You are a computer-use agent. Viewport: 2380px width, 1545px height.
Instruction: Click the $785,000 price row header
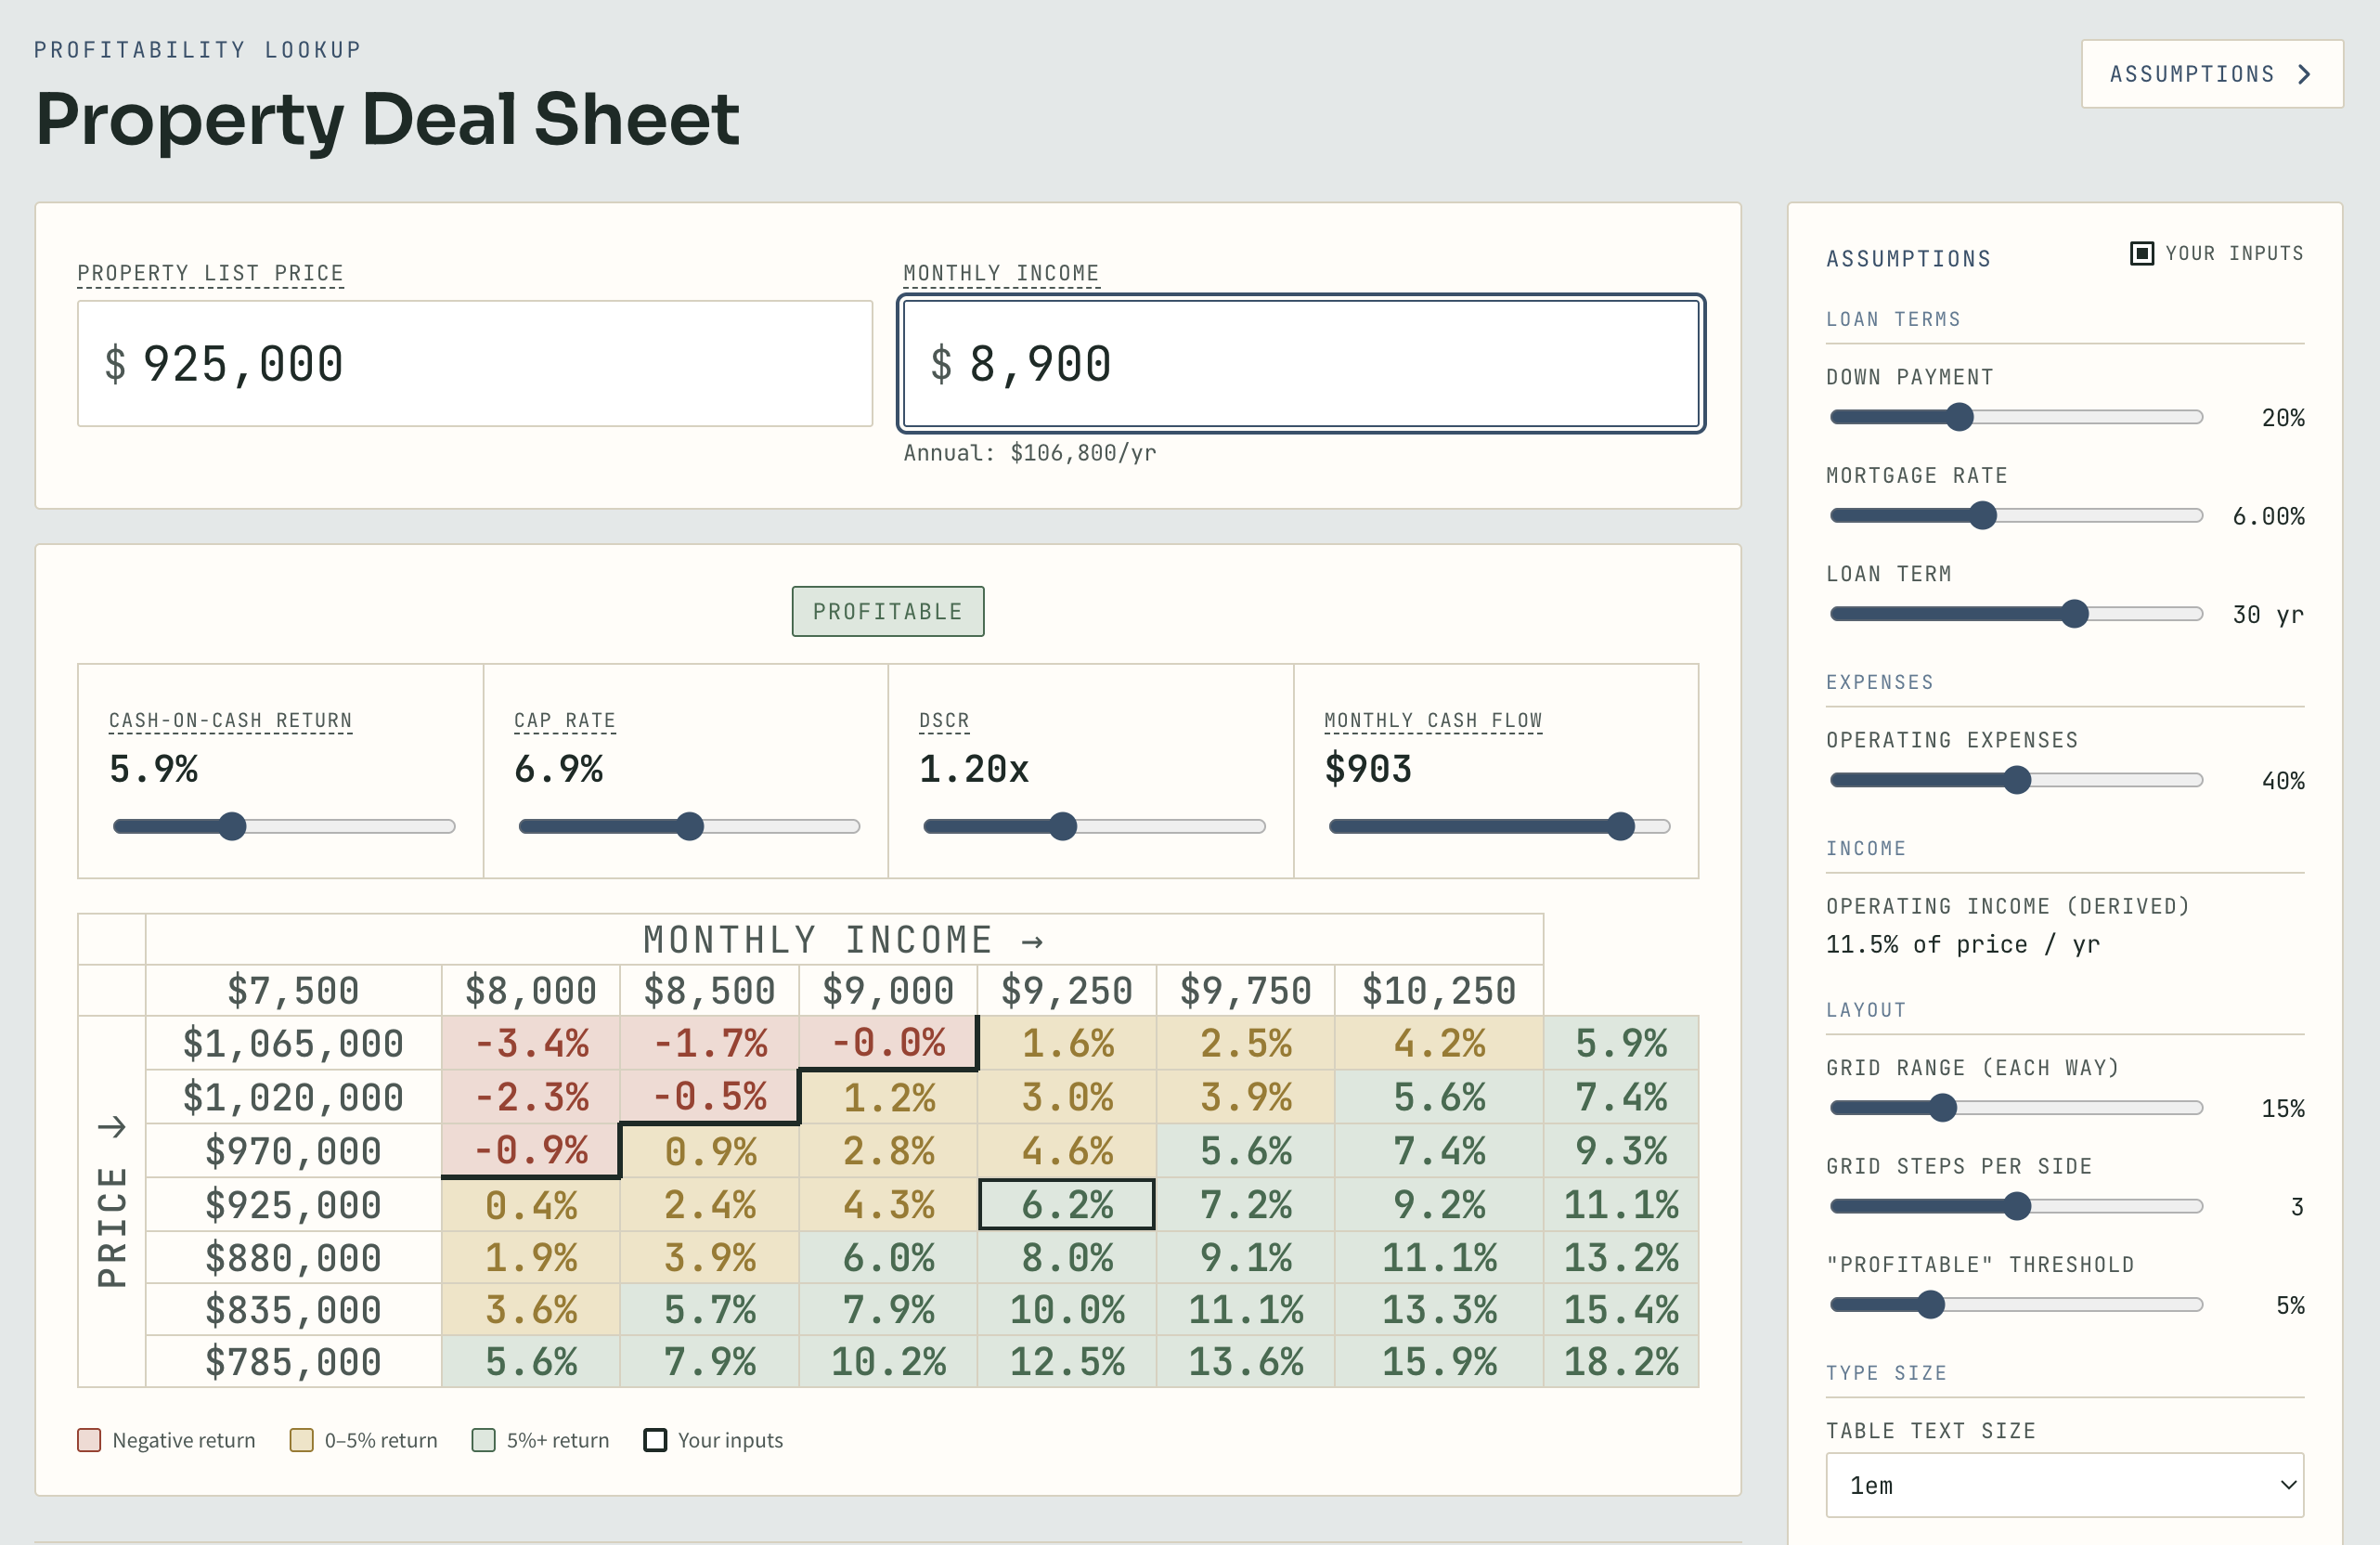pyautogui.click(x=293, y=1361)
